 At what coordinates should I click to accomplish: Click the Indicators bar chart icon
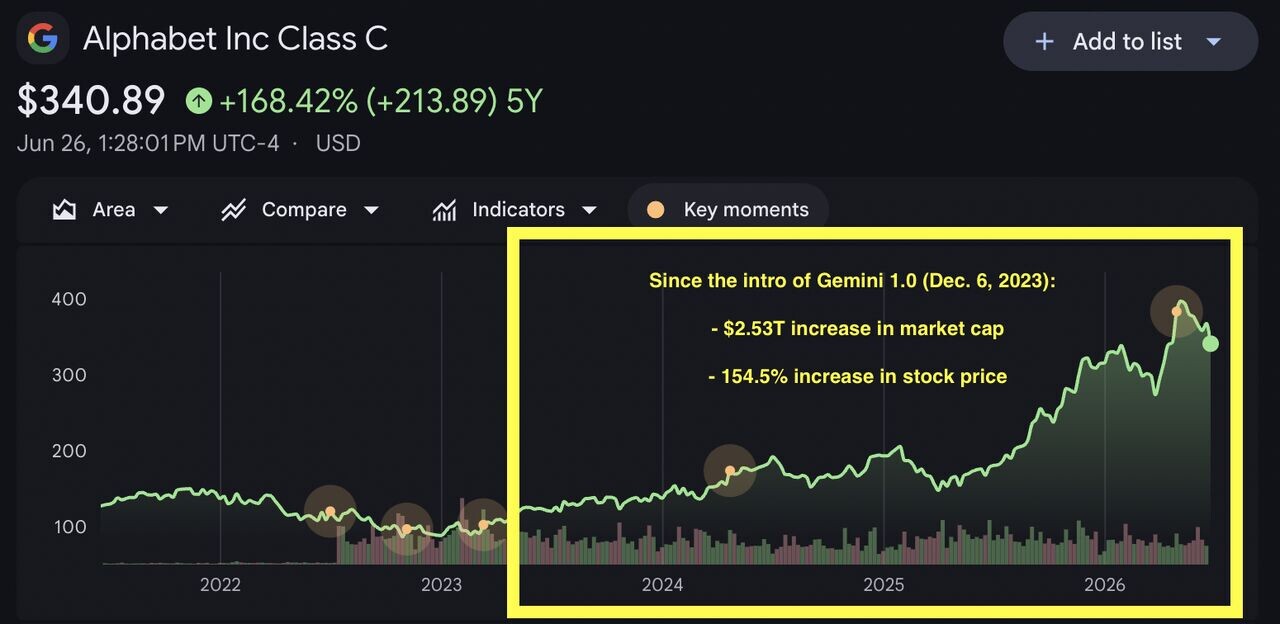coord(444,210)
